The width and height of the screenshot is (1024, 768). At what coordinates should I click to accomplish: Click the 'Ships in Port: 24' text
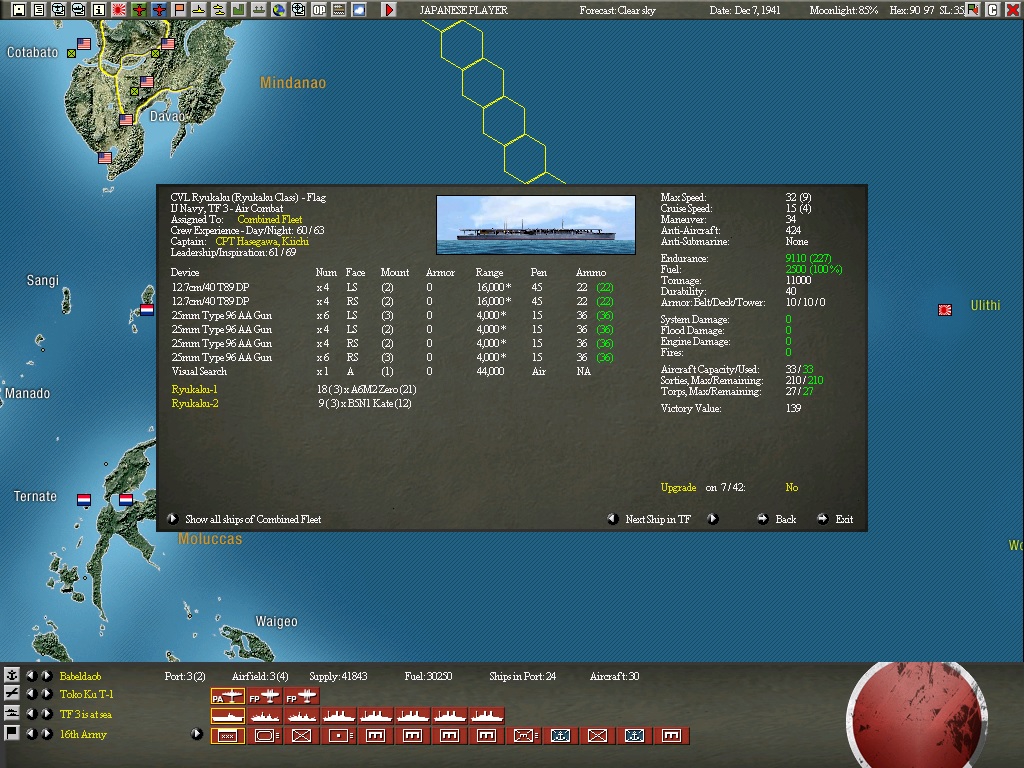[x=522, y=676]
